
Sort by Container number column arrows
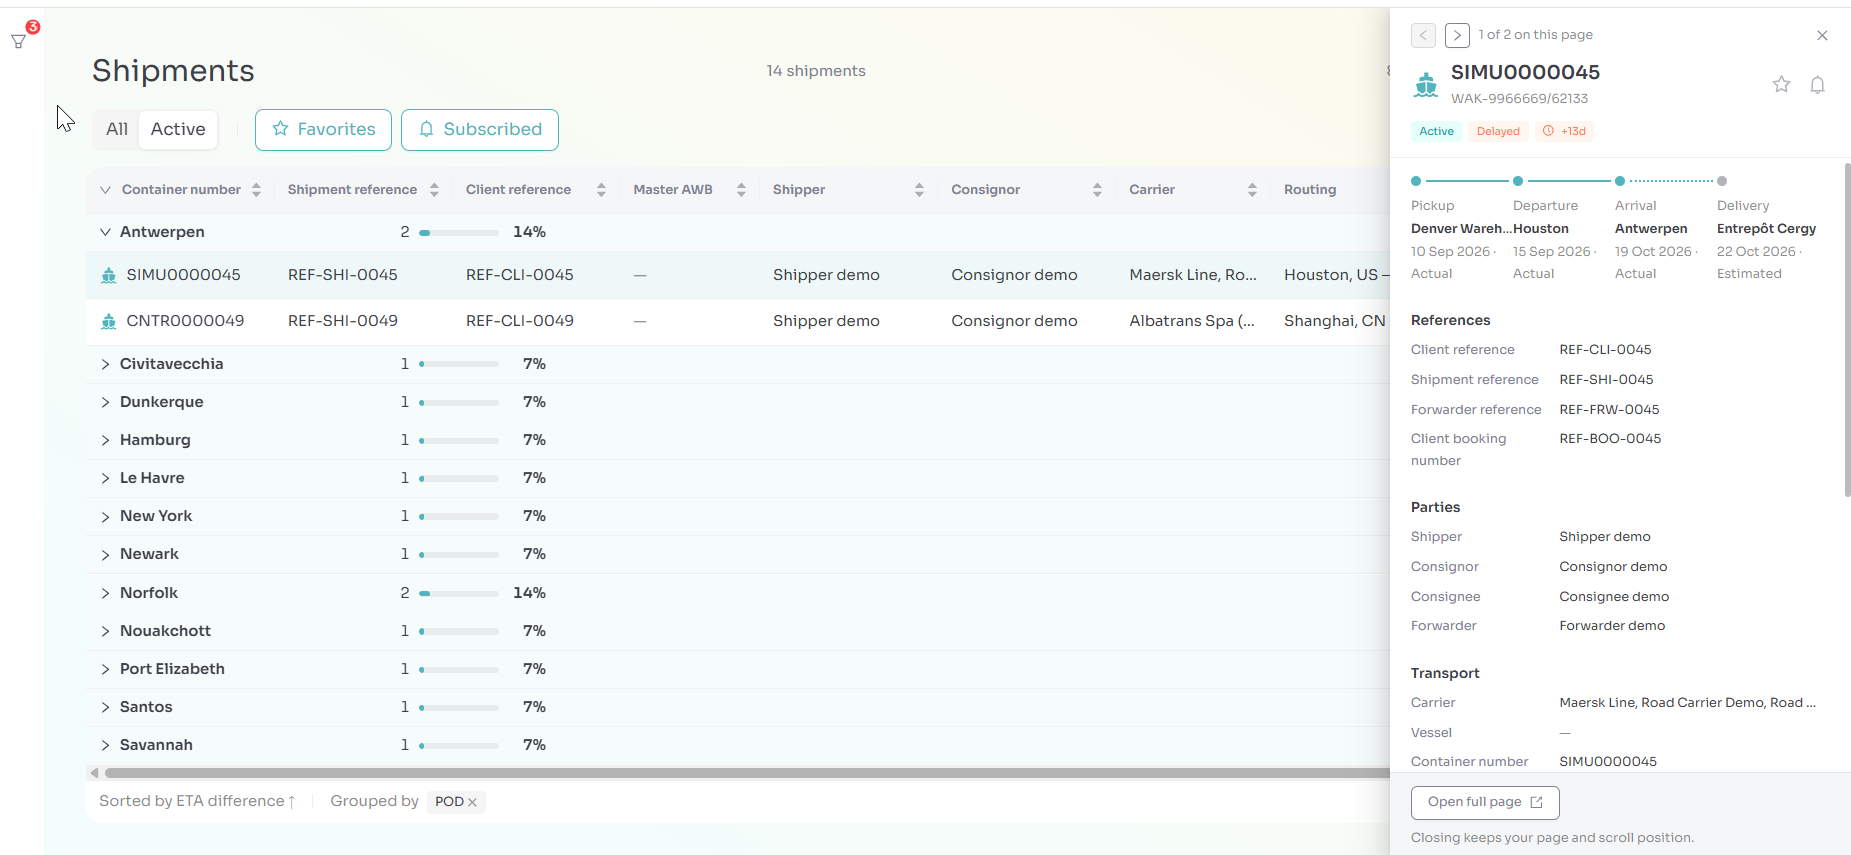(257, 190)
